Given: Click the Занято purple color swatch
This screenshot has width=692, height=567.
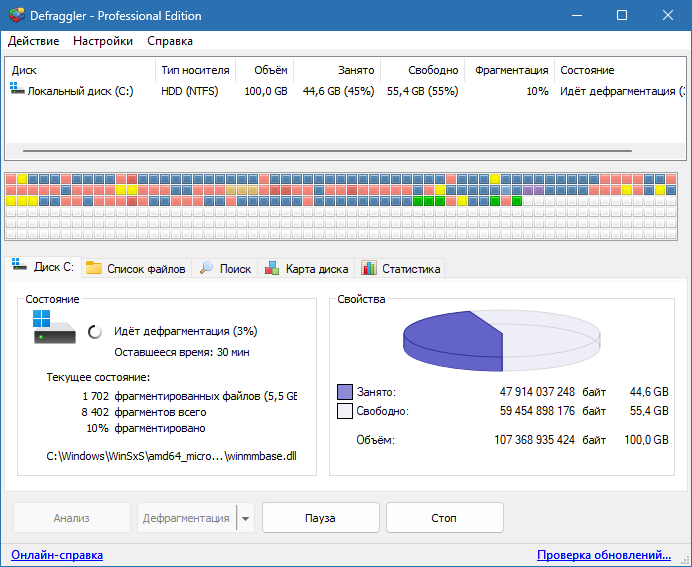Looking at the screenshot, I should pyautogui.click(x=345, y=392).
